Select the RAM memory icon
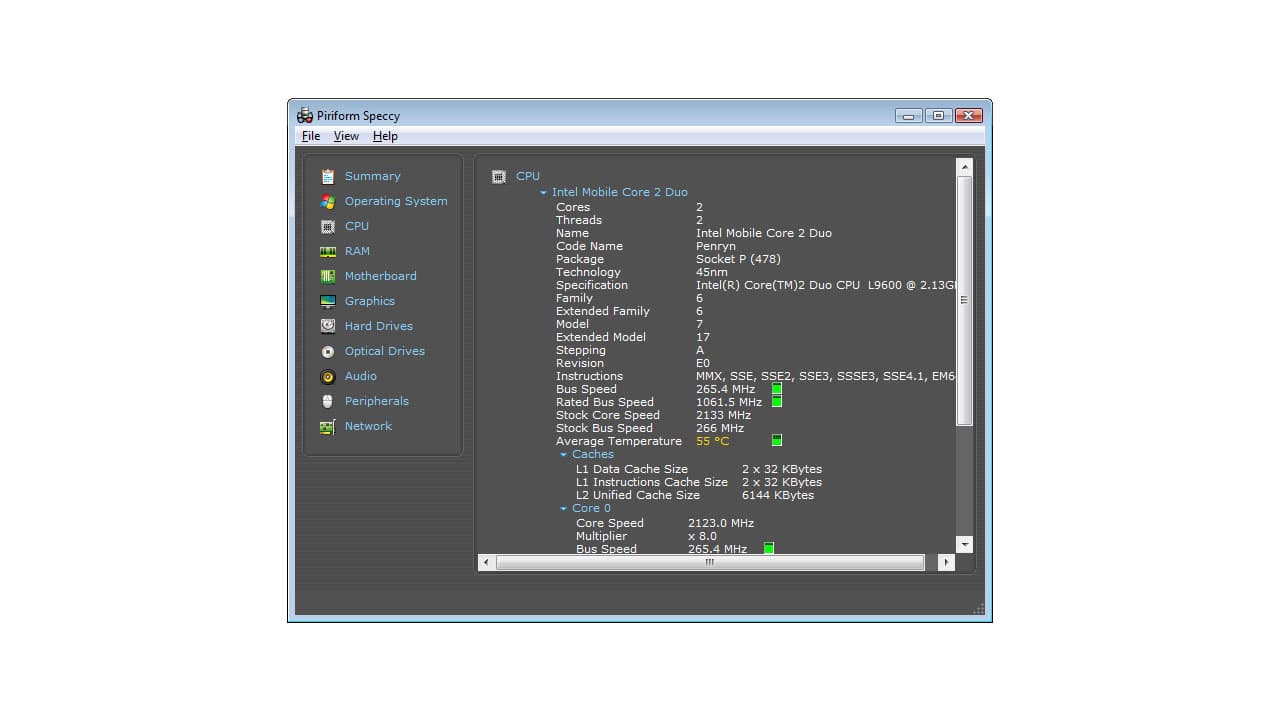The image size is (1280, 720). click(x=329, y=251)
